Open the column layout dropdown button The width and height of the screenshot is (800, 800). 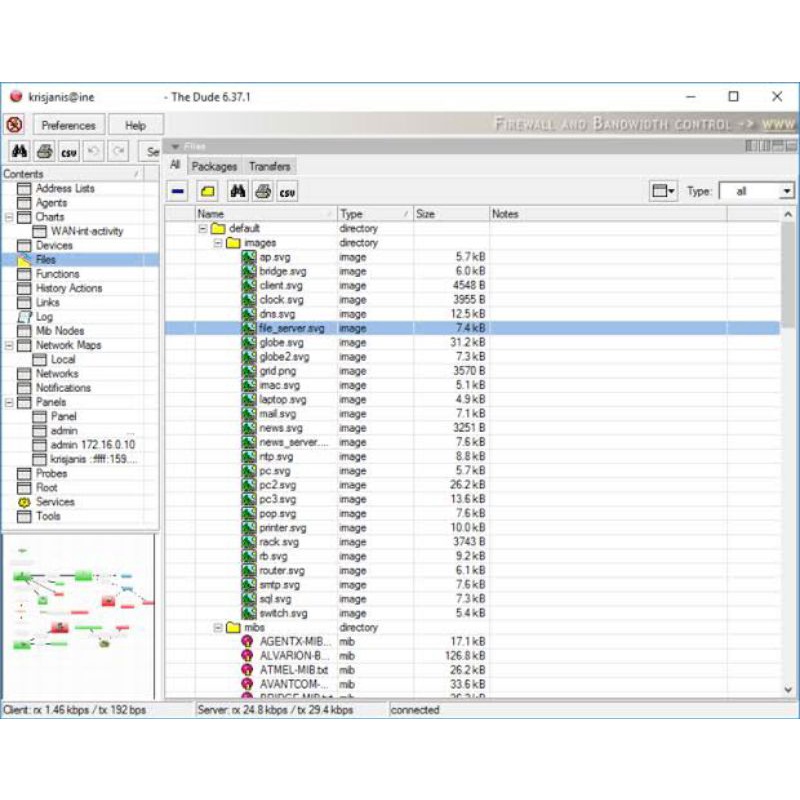[x=662, y=191]
